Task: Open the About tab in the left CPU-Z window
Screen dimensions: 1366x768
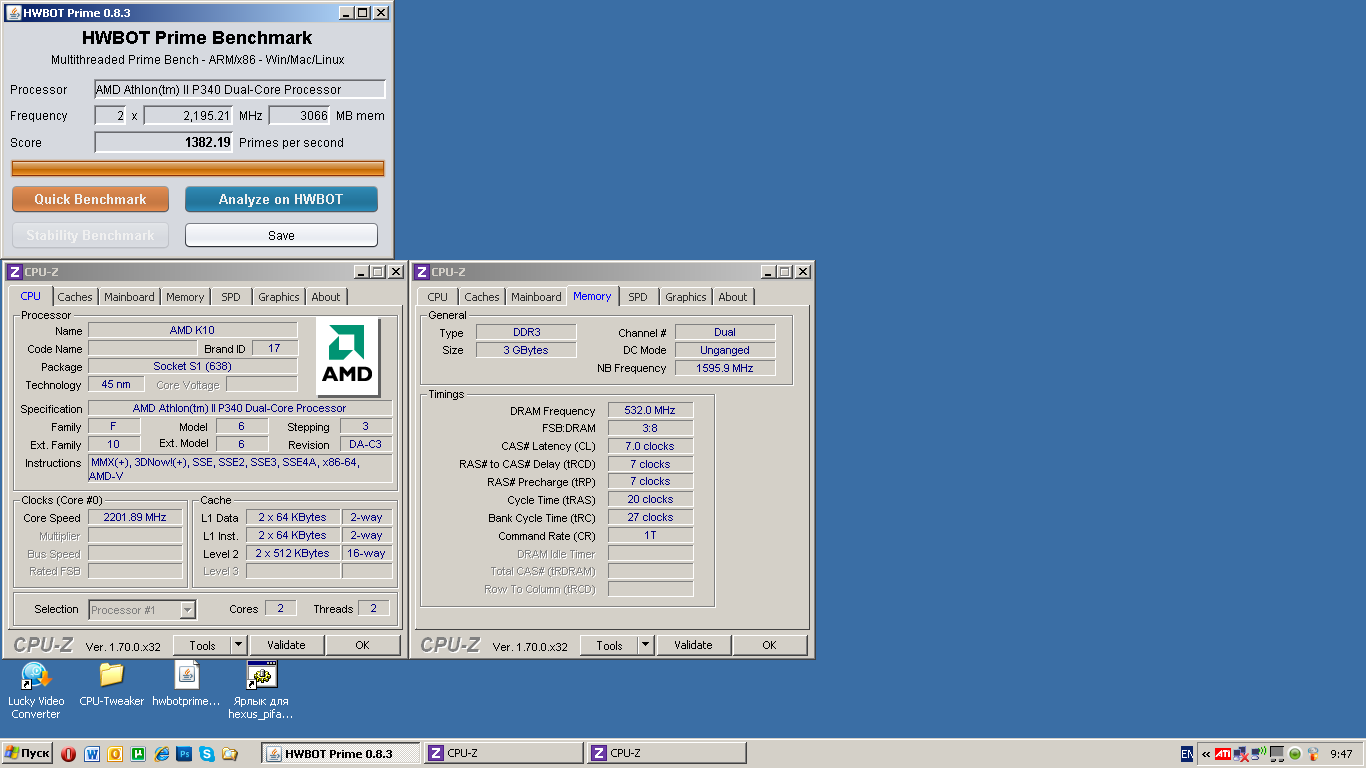Action: tap(326, 297)
